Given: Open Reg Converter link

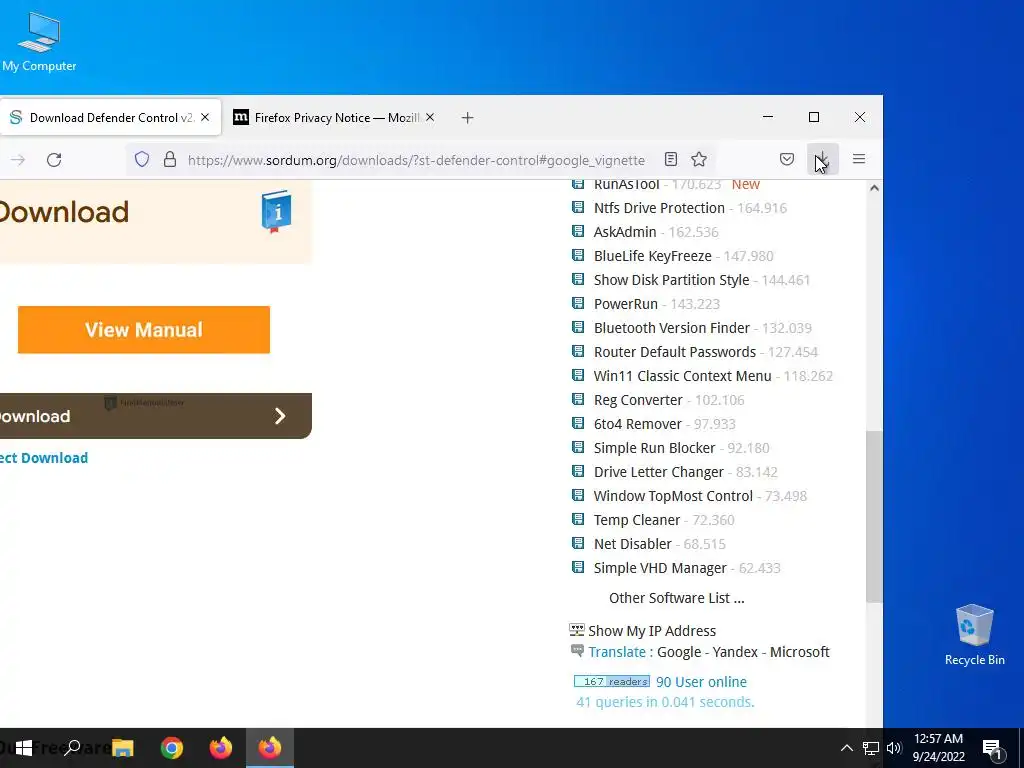Looking at the screenshot, I should (x=638, y=400).
